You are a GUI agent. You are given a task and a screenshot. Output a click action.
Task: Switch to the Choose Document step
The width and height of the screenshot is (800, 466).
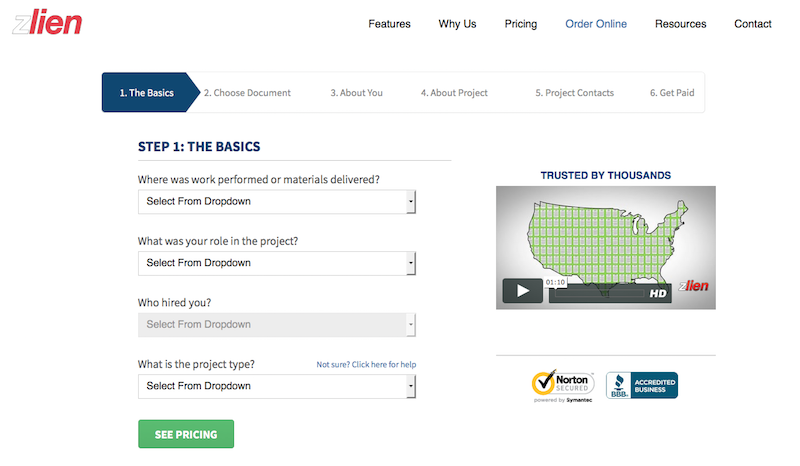coord(247,93)
